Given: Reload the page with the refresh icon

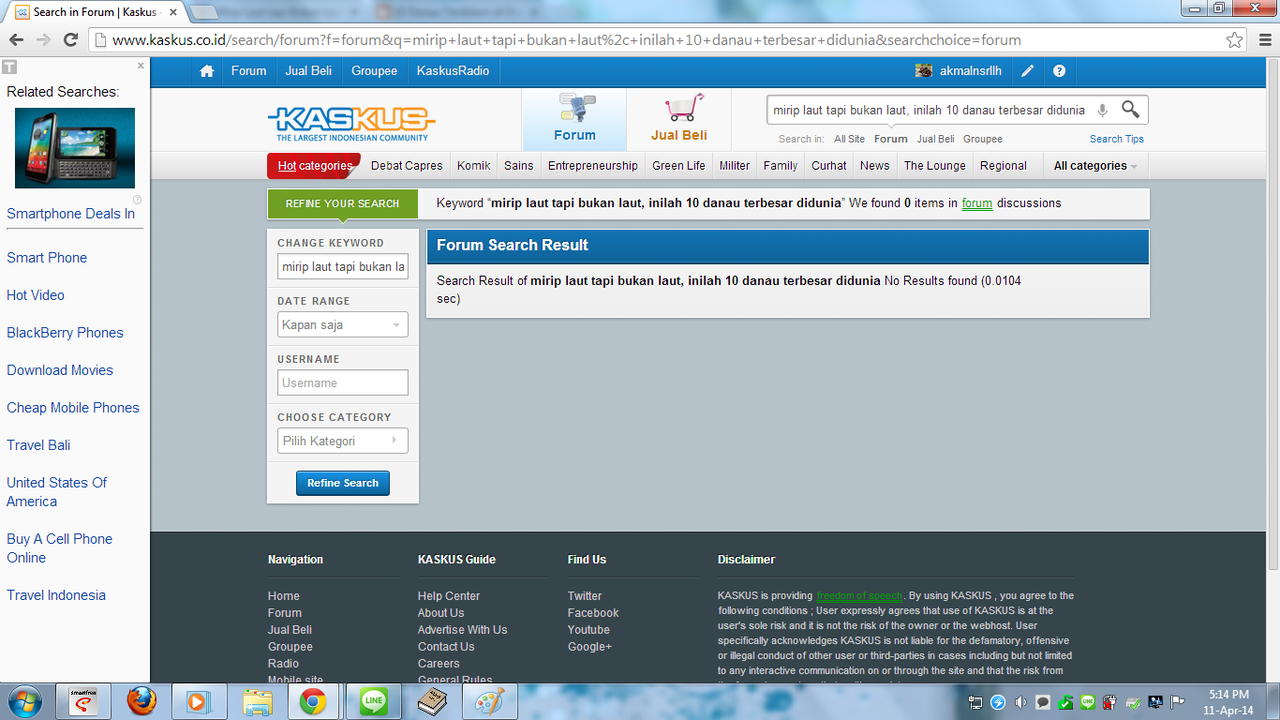Looking at the screenshot, I should coord(70,40).
